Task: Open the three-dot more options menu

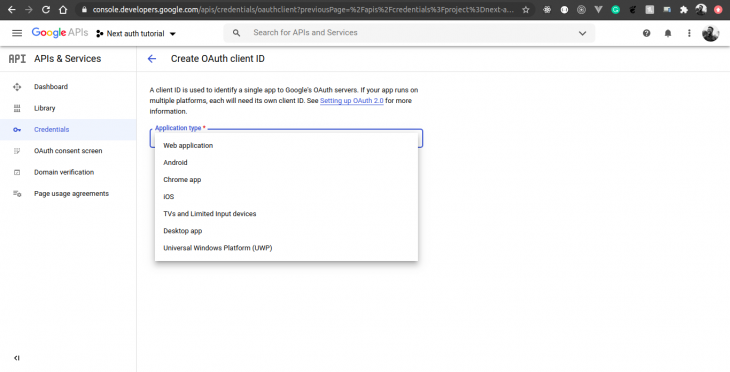Action: click(x=689, y=33)
